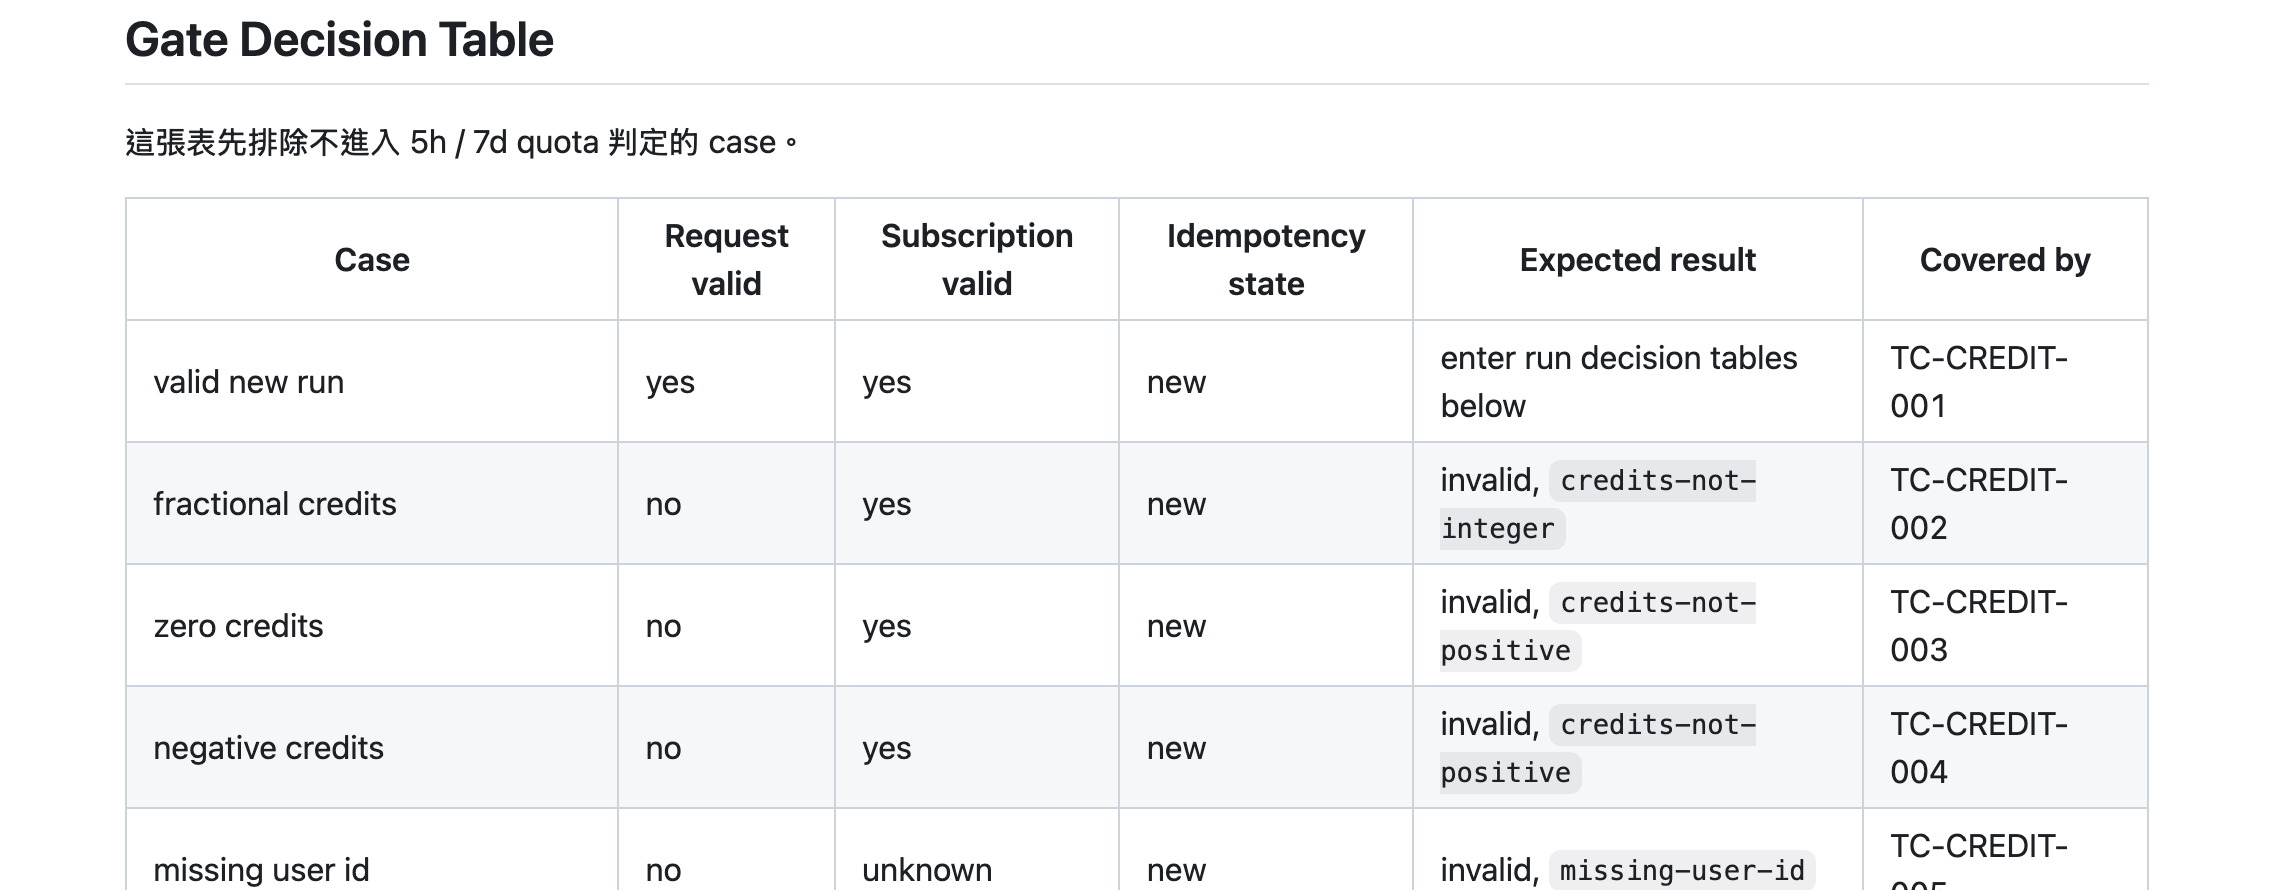Click the Request valid column header

[x=726, y=260]
